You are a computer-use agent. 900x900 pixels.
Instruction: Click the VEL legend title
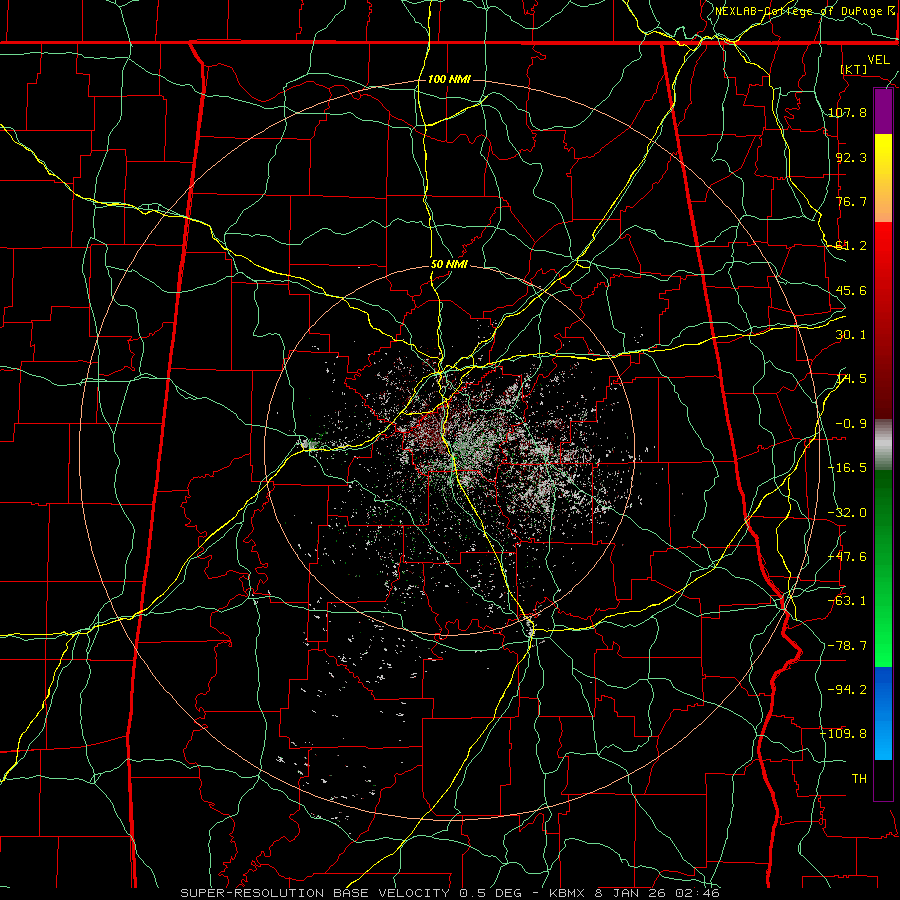pos(878,59)
